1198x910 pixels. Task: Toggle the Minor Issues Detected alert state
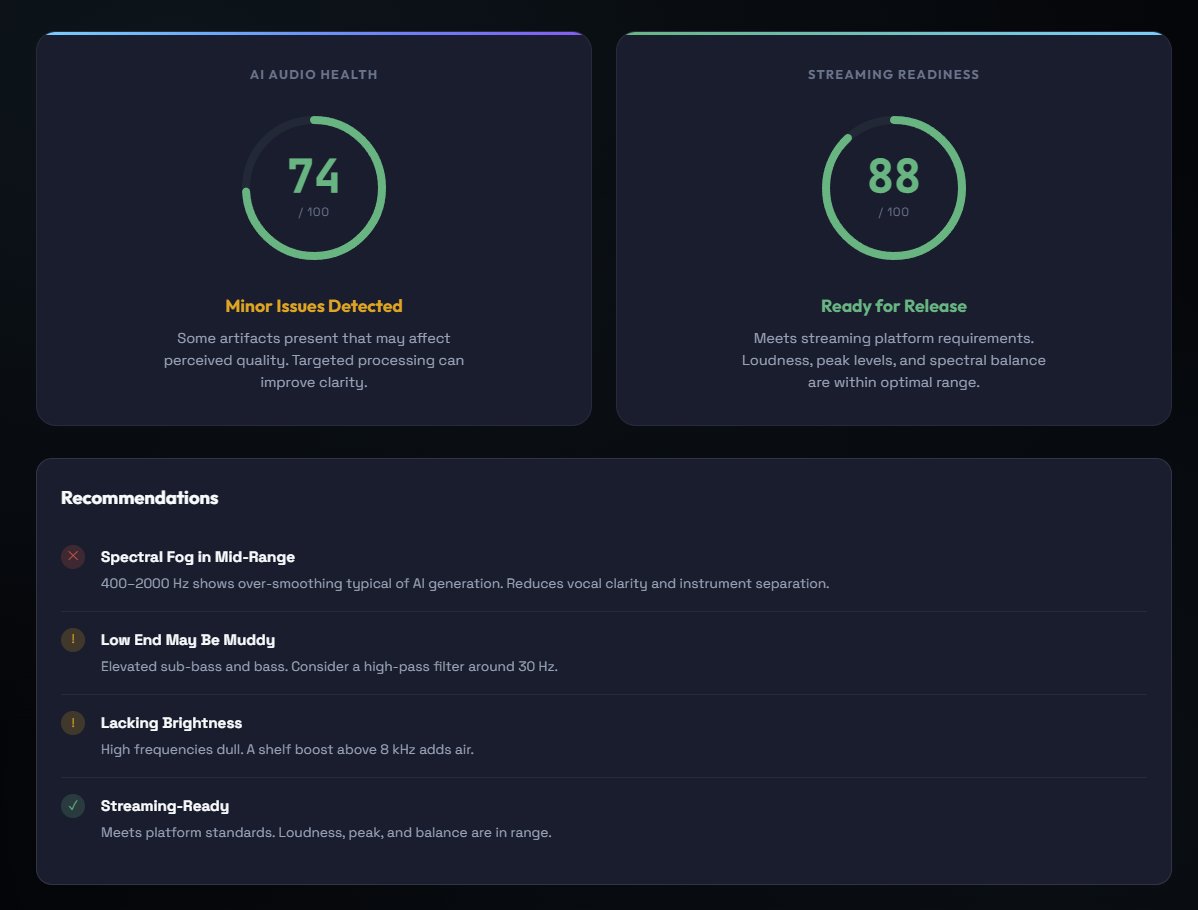[314, 305]
